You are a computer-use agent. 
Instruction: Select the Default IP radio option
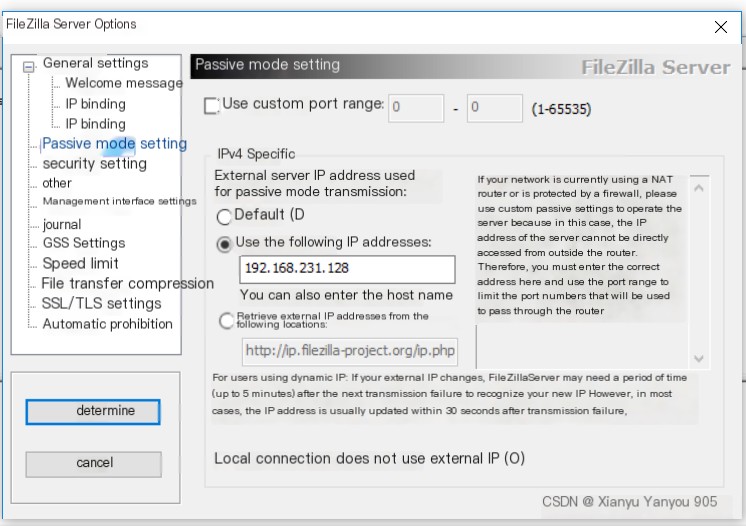pyautogui.click(x=224, y=217)
